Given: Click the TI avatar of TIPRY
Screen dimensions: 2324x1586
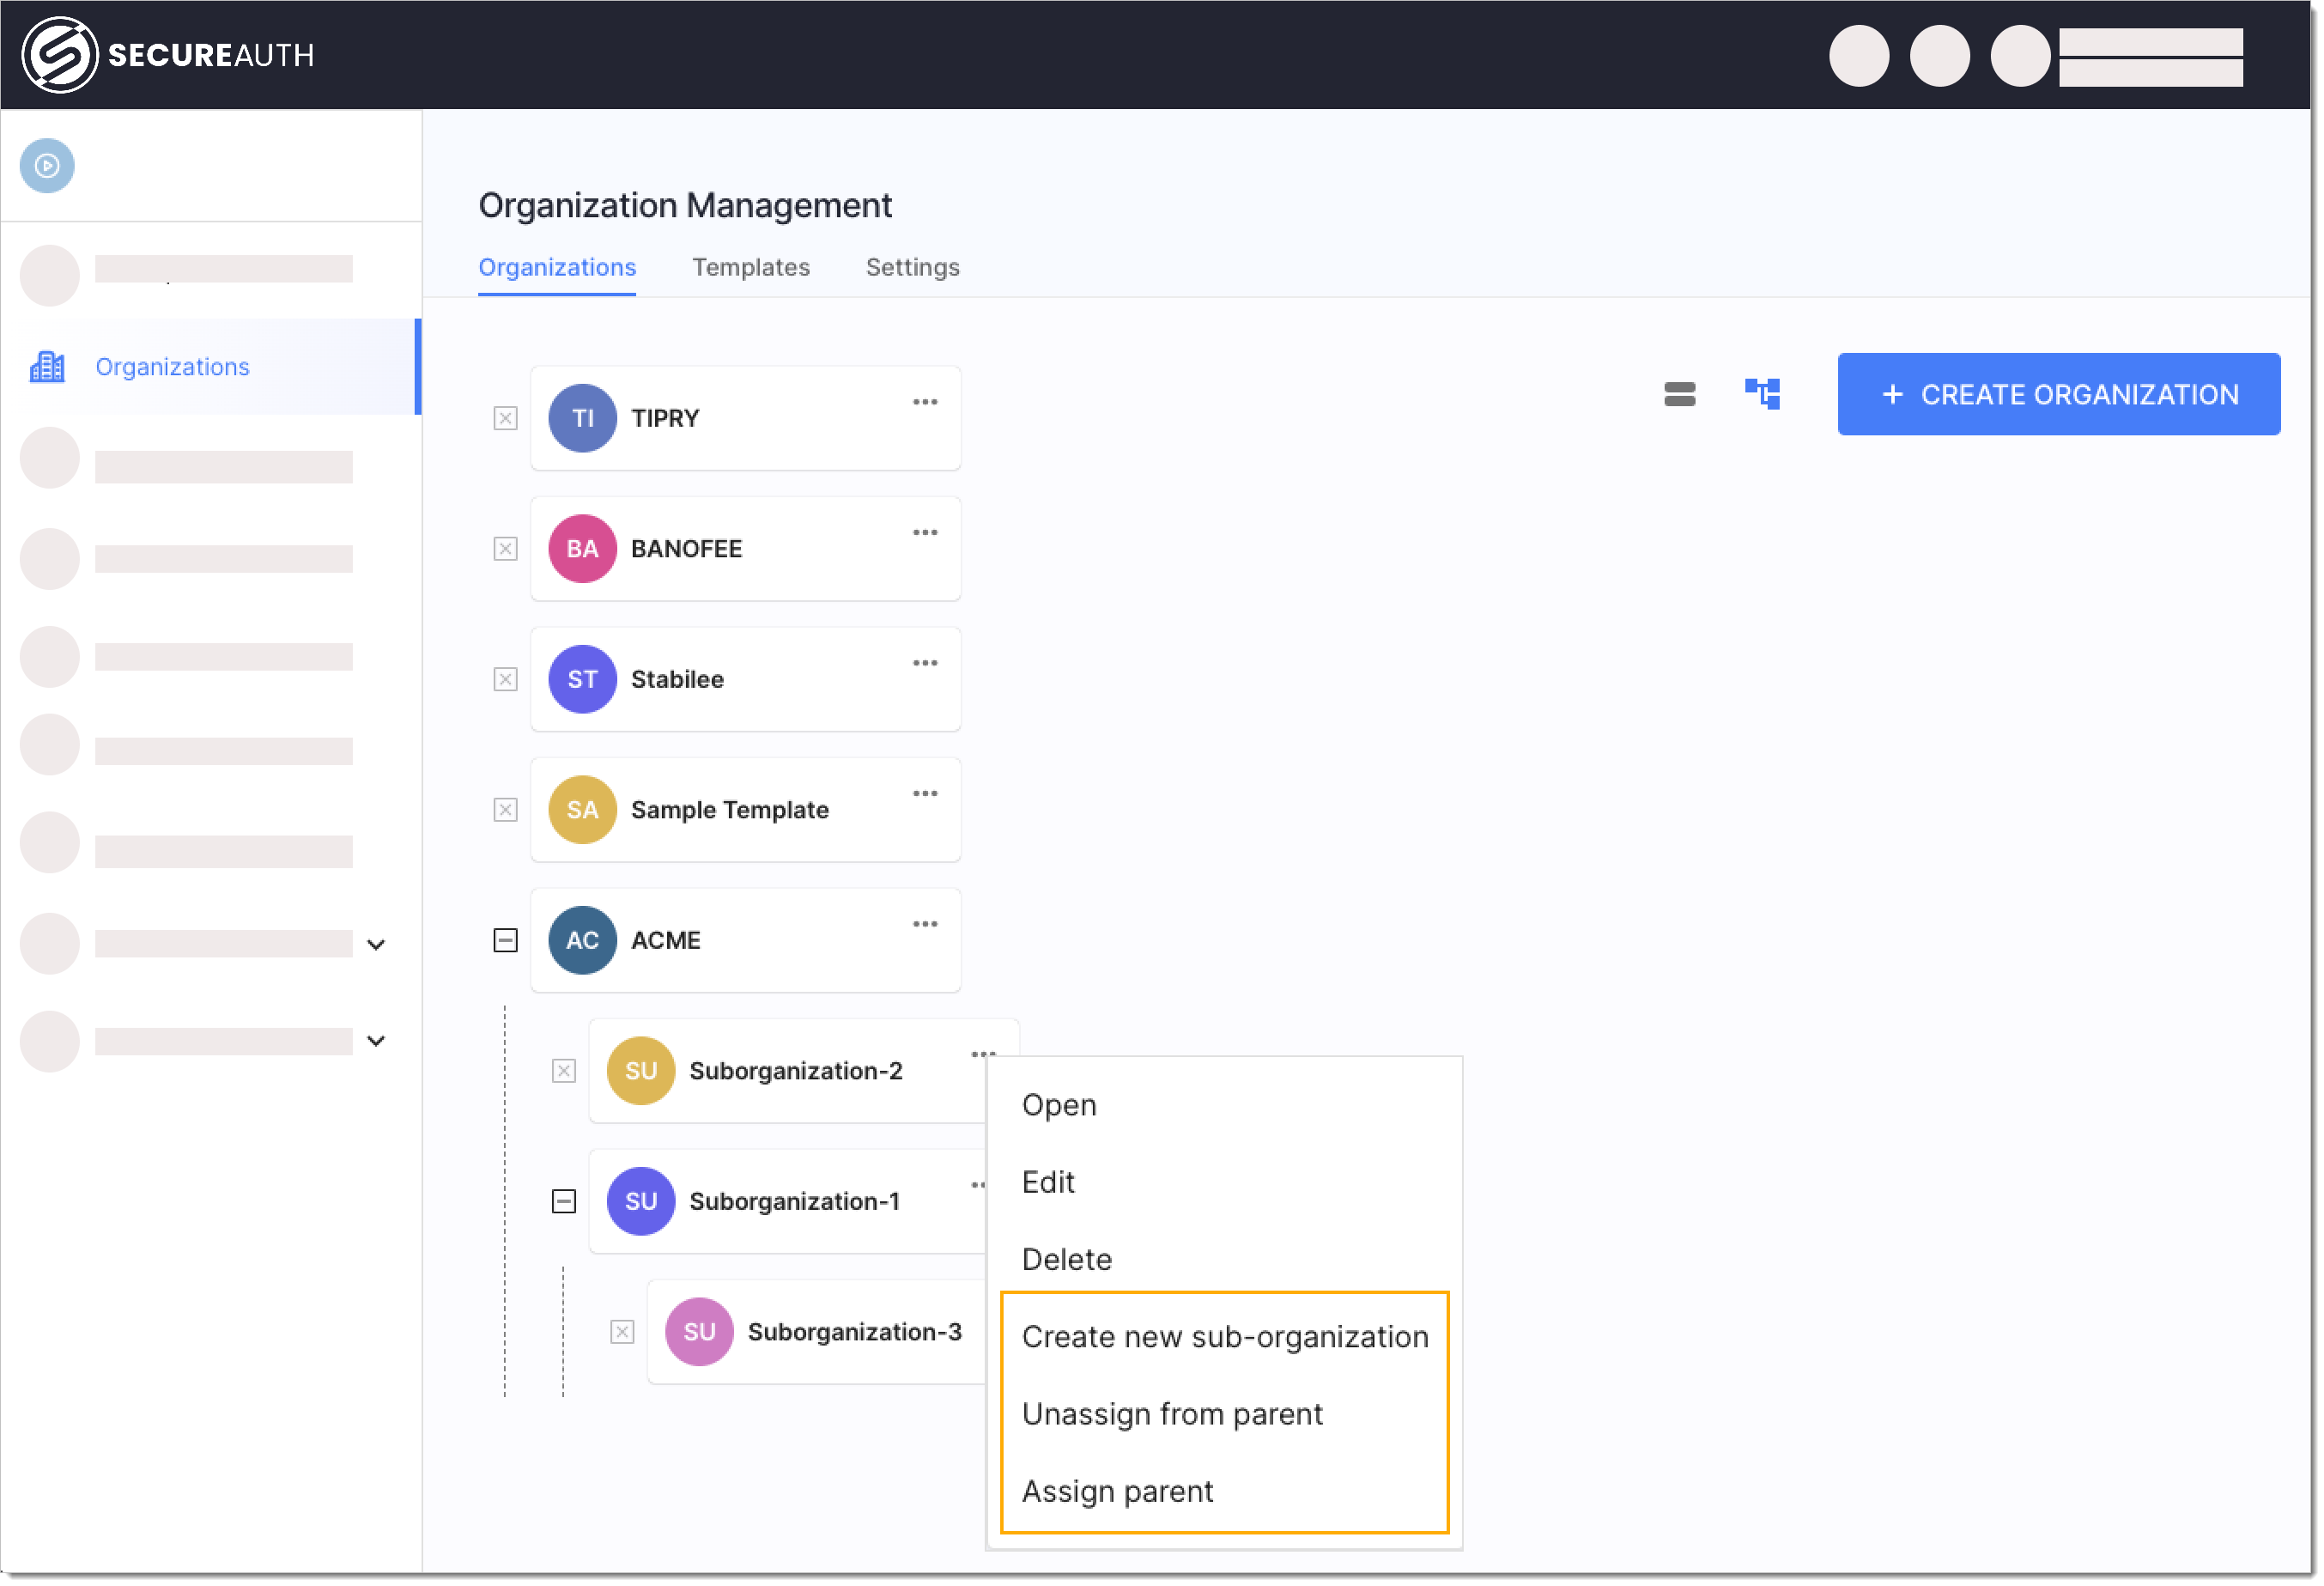Looking at the screenshot, I should coord(582,418).
